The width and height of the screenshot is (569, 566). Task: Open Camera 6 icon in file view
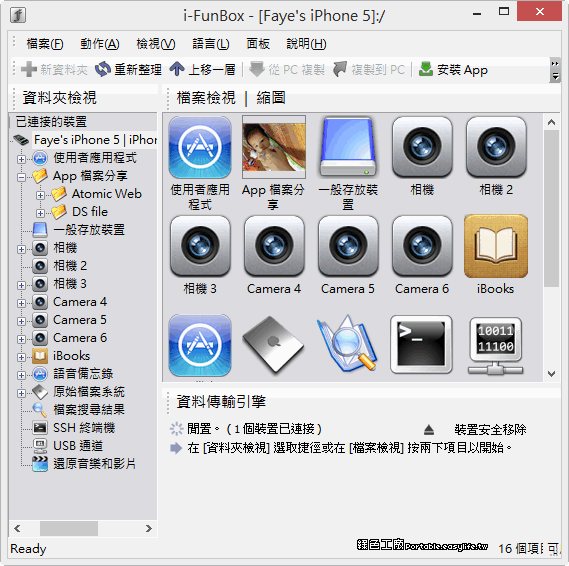tap(422, 246)
